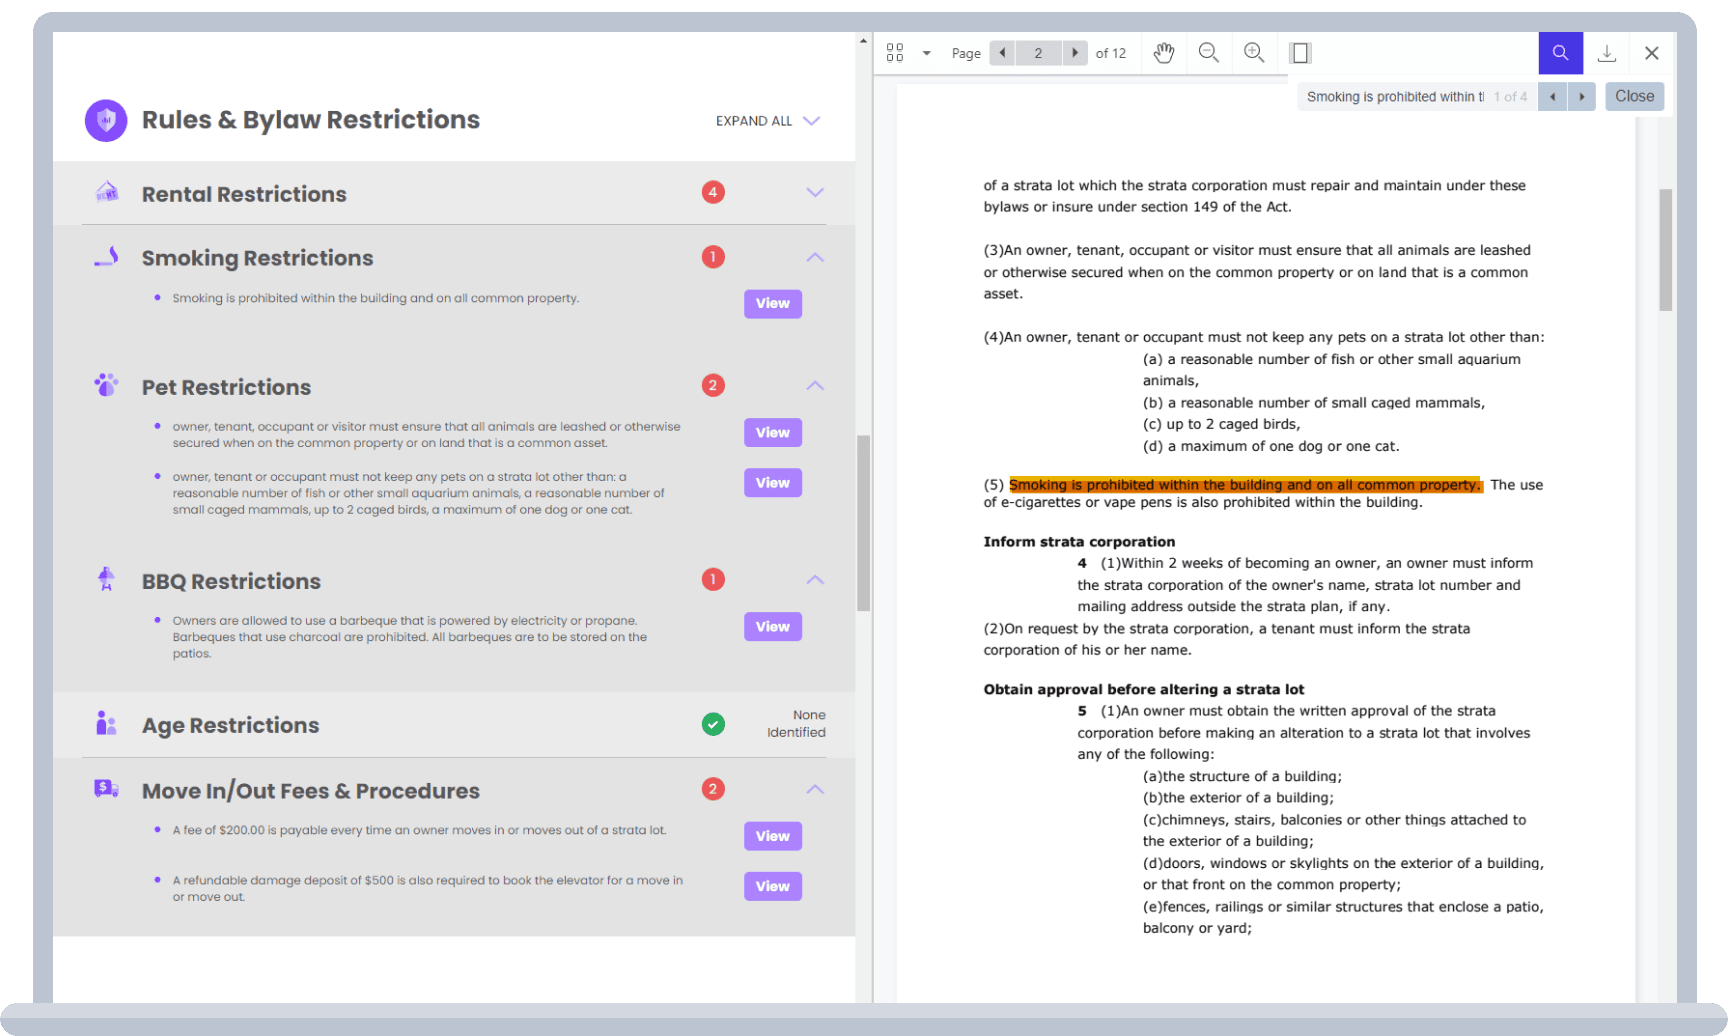This screenshot has width=1728, height=1036.
Task: Collapse the Smoking Restrictions section
Action: pyautogui.click(x=815, y=258)
